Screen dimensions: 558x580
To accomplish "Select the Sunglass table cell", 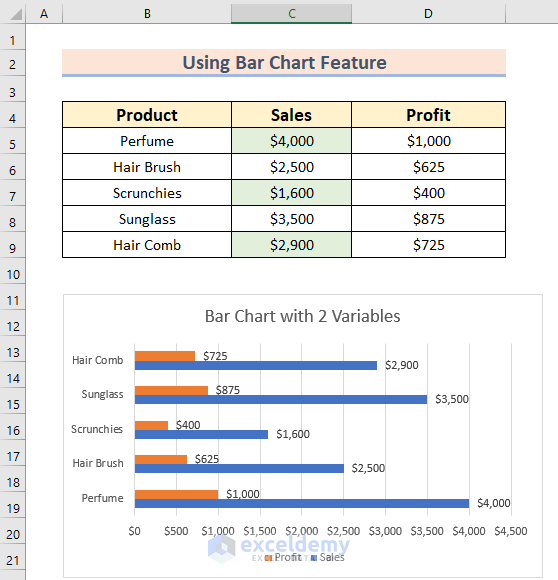I will click(x=147, y=219).
